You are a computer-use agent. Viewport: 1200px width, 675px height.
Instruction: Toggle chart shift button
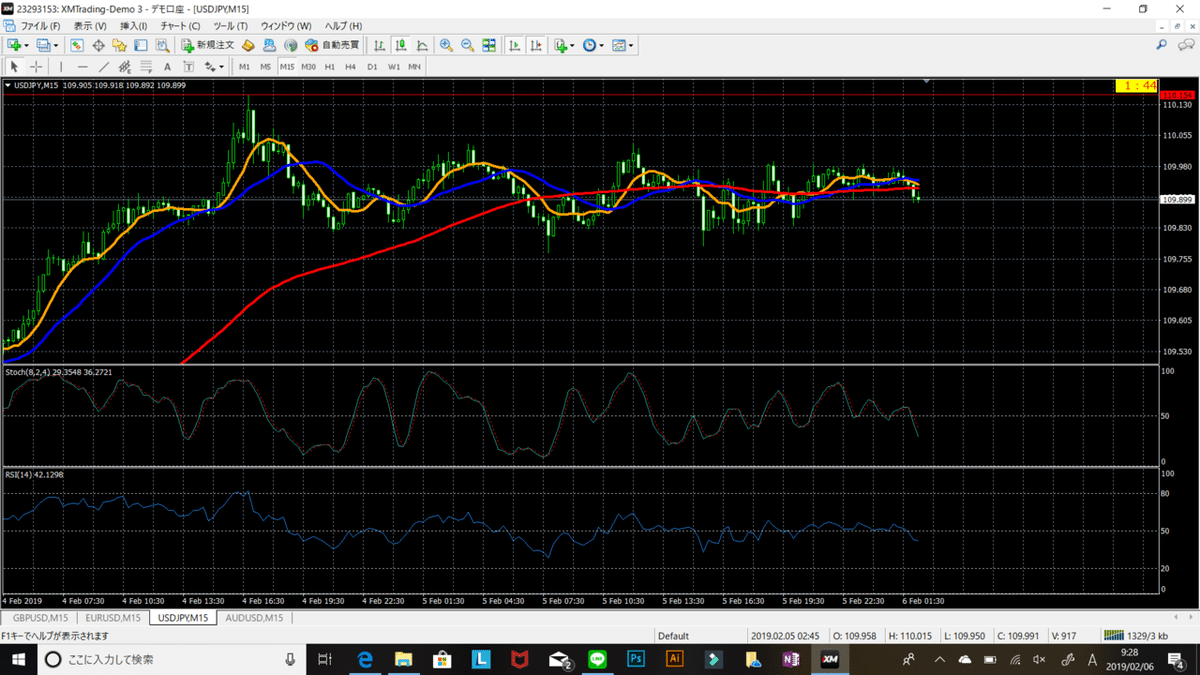pyautogui.click(x=536, y=45)
